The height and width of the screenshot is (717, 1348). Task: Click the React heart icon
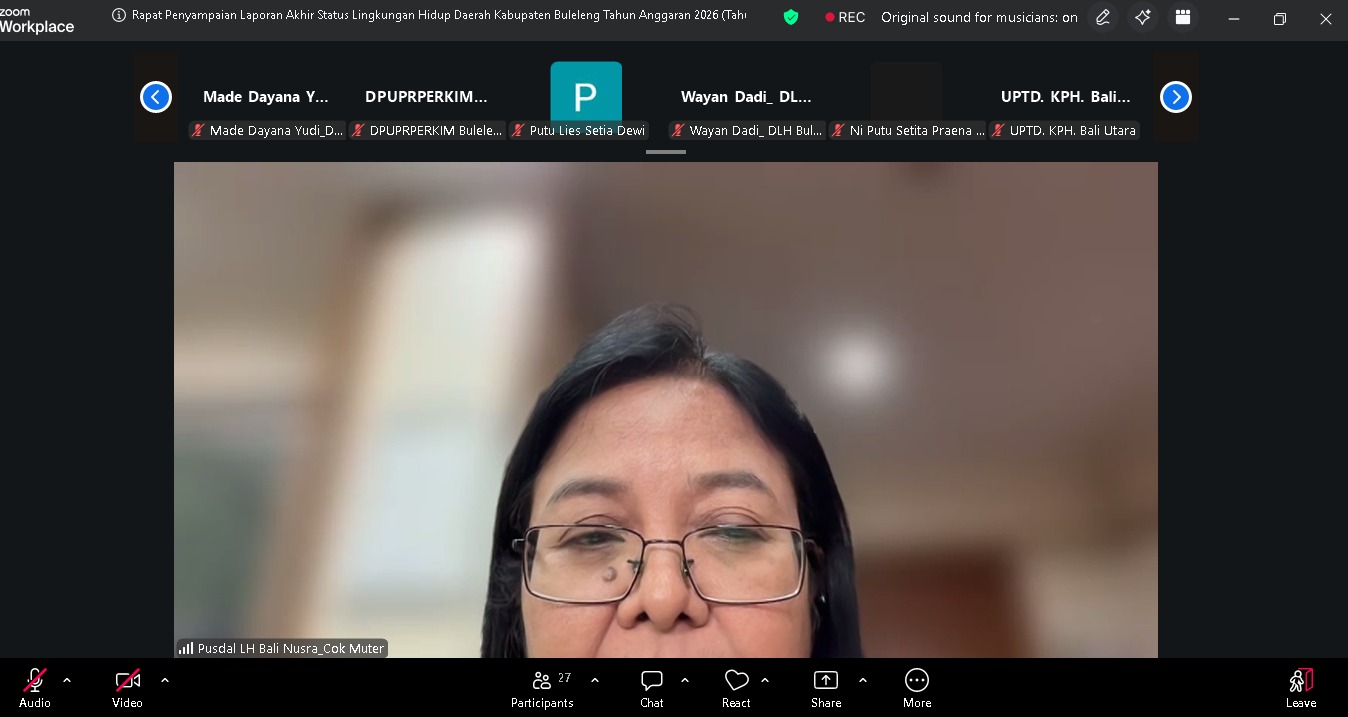pos(736,681)
